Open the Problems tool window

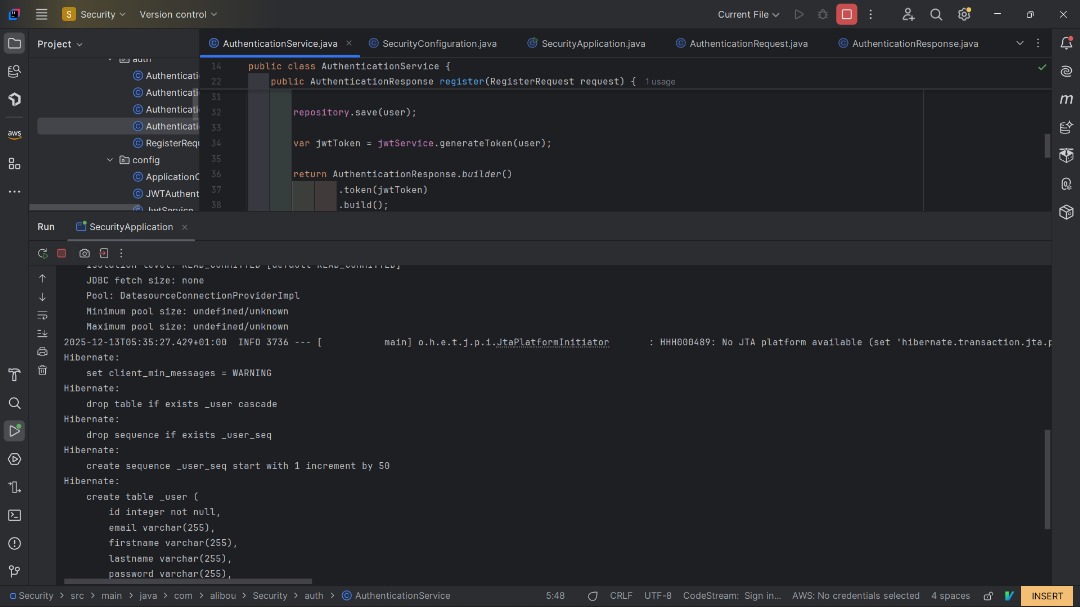[14, 544]
